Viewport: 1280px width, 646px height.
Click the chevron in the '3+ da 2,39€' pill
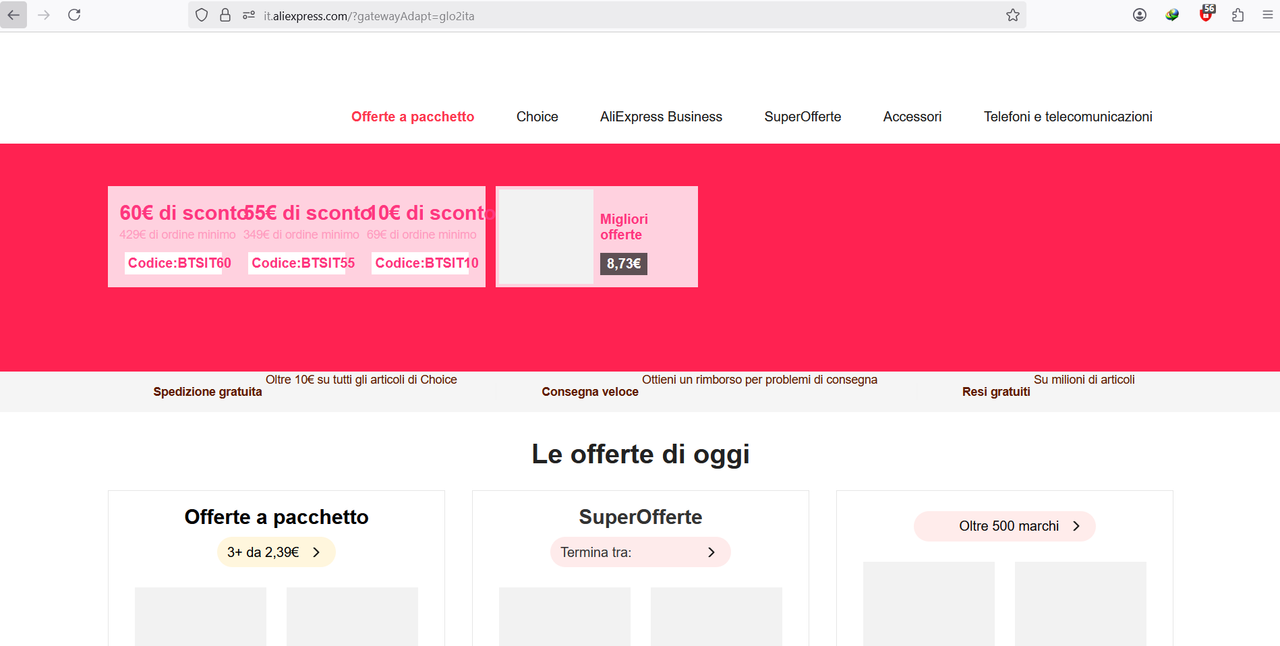316,552
